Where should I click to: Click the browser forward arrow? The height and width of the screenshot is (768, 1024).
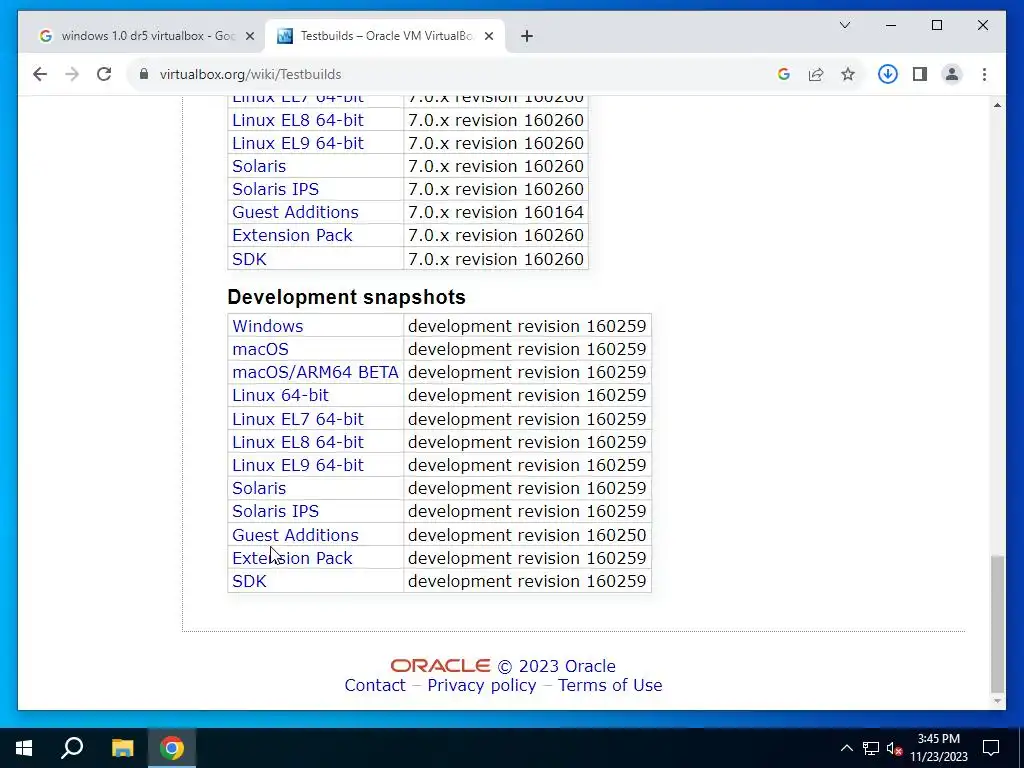tap(72, 74)
